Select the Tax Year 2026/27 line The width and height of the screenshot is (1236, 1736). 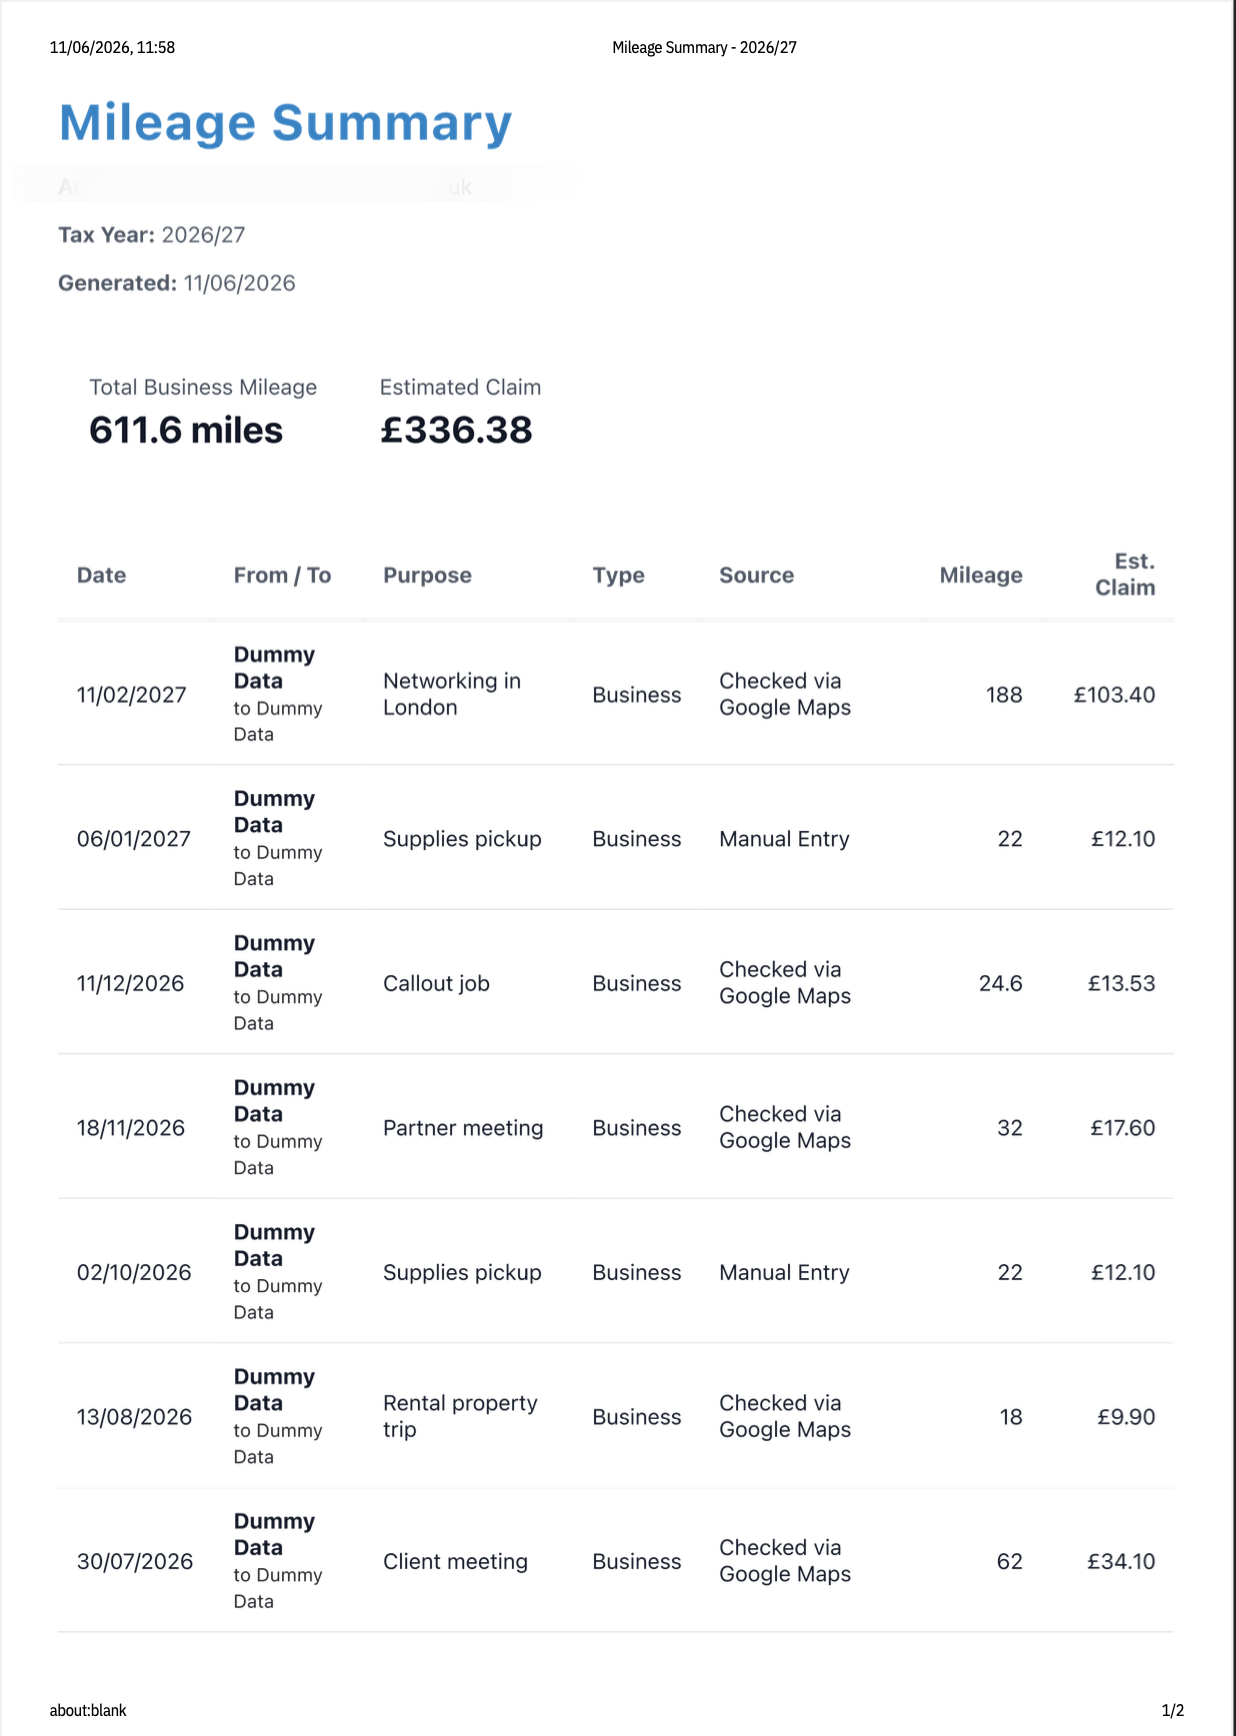(152, 235)
